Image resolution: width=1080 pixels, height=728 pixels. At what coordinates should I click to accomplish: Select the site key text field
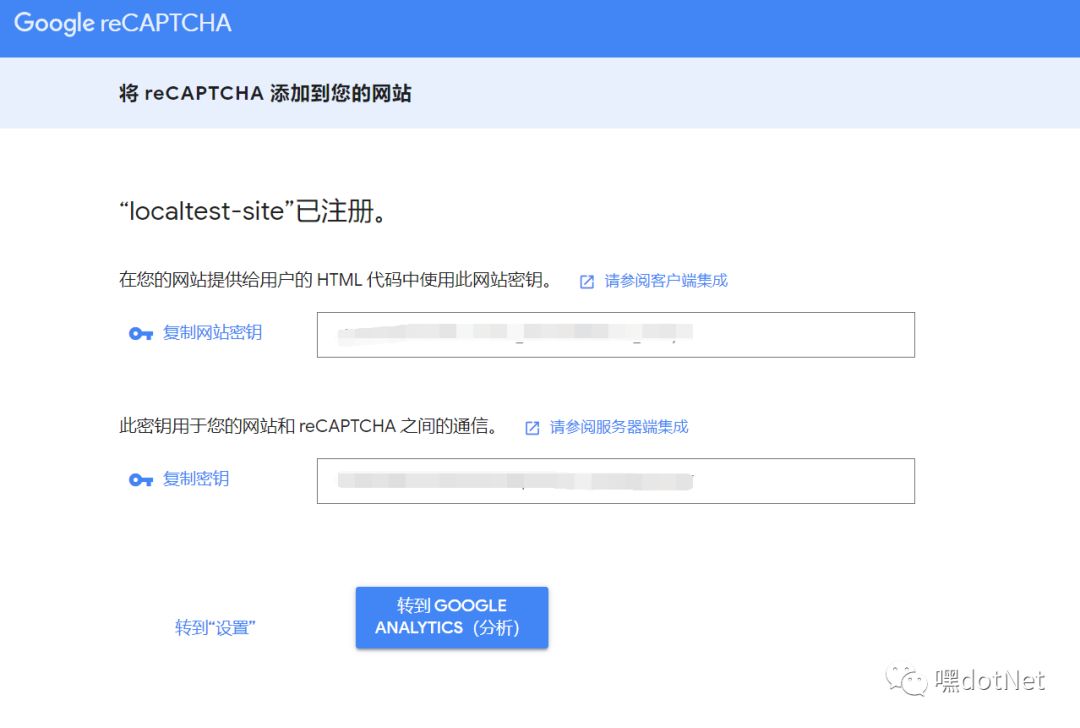(x=616, y=335)
